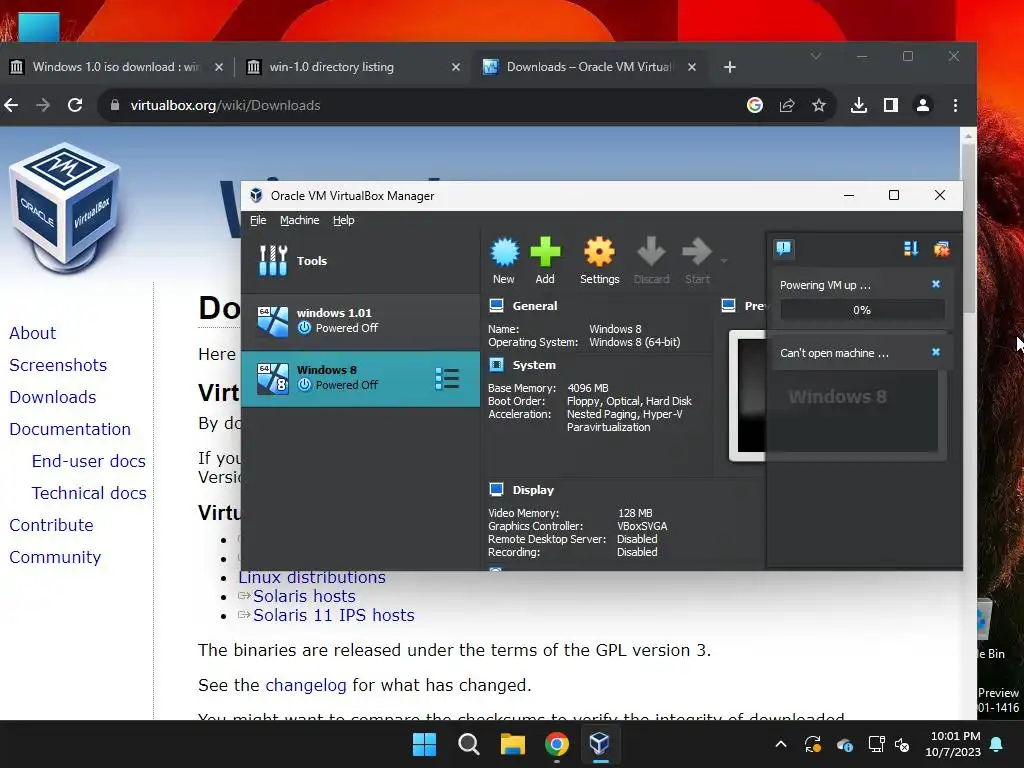This screenshot has height=768, width=1024.
Task: Open the changelog link
Action: 306,685
